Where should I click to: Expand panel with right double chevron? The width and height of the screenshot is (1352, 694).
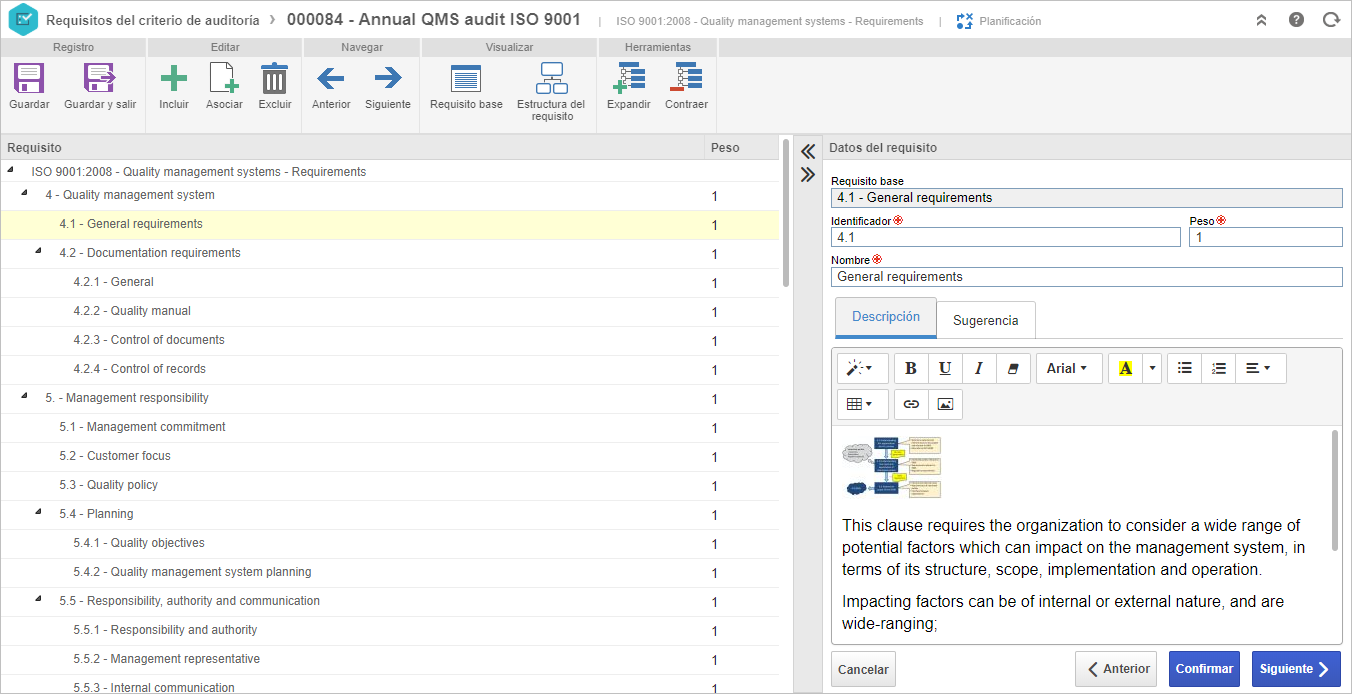(808, 174)
